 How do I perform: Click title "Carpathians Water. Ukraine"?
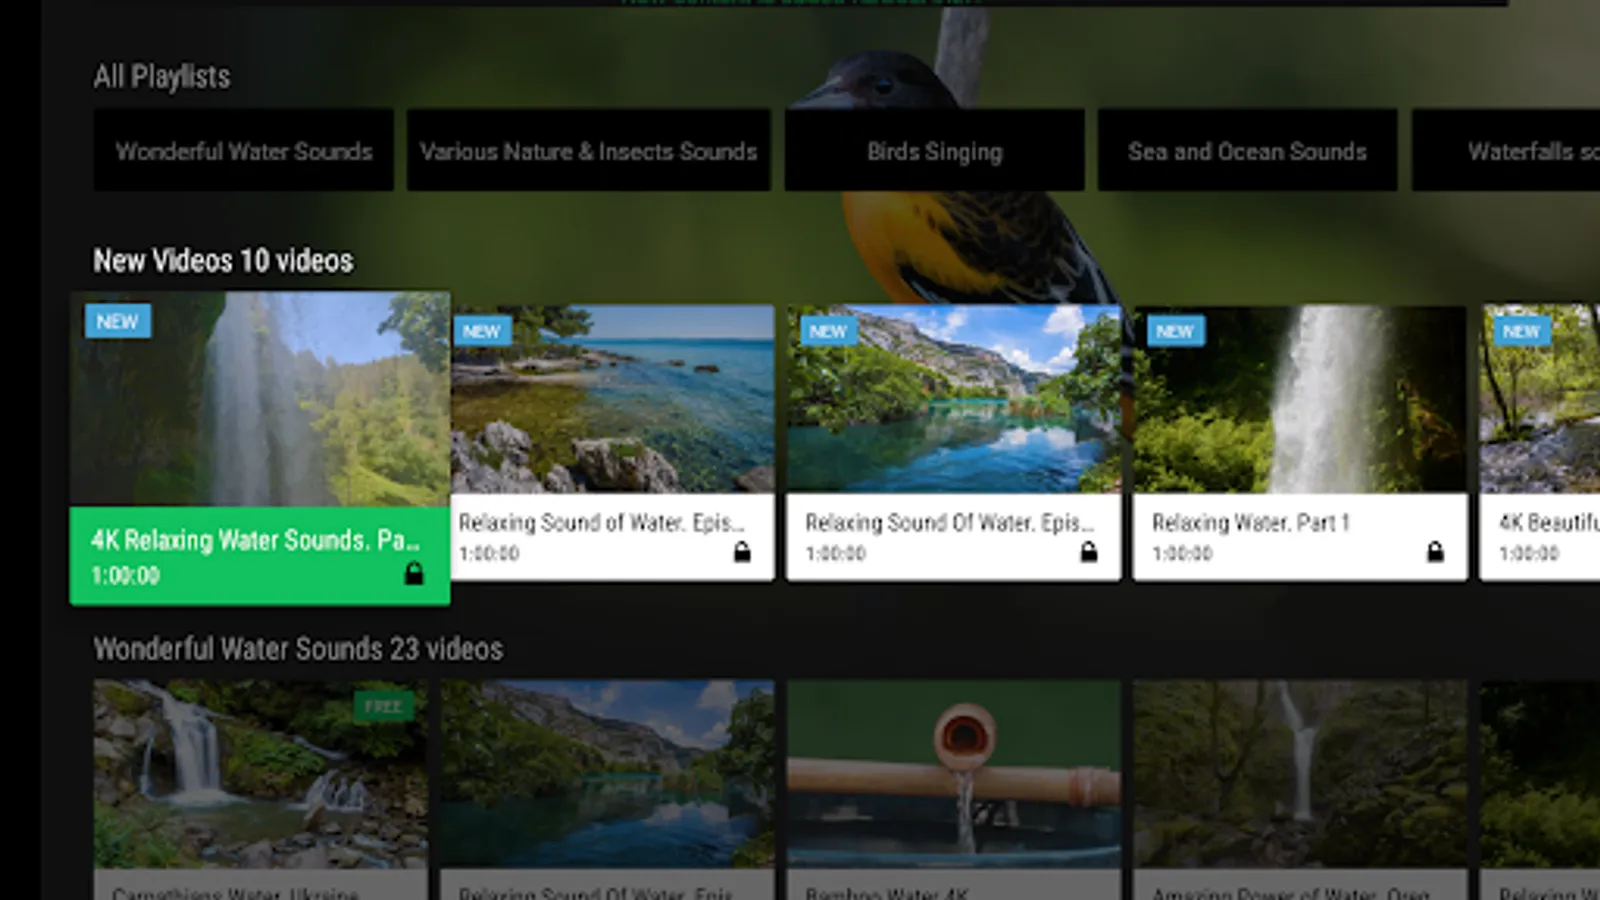tap(235, 892)
